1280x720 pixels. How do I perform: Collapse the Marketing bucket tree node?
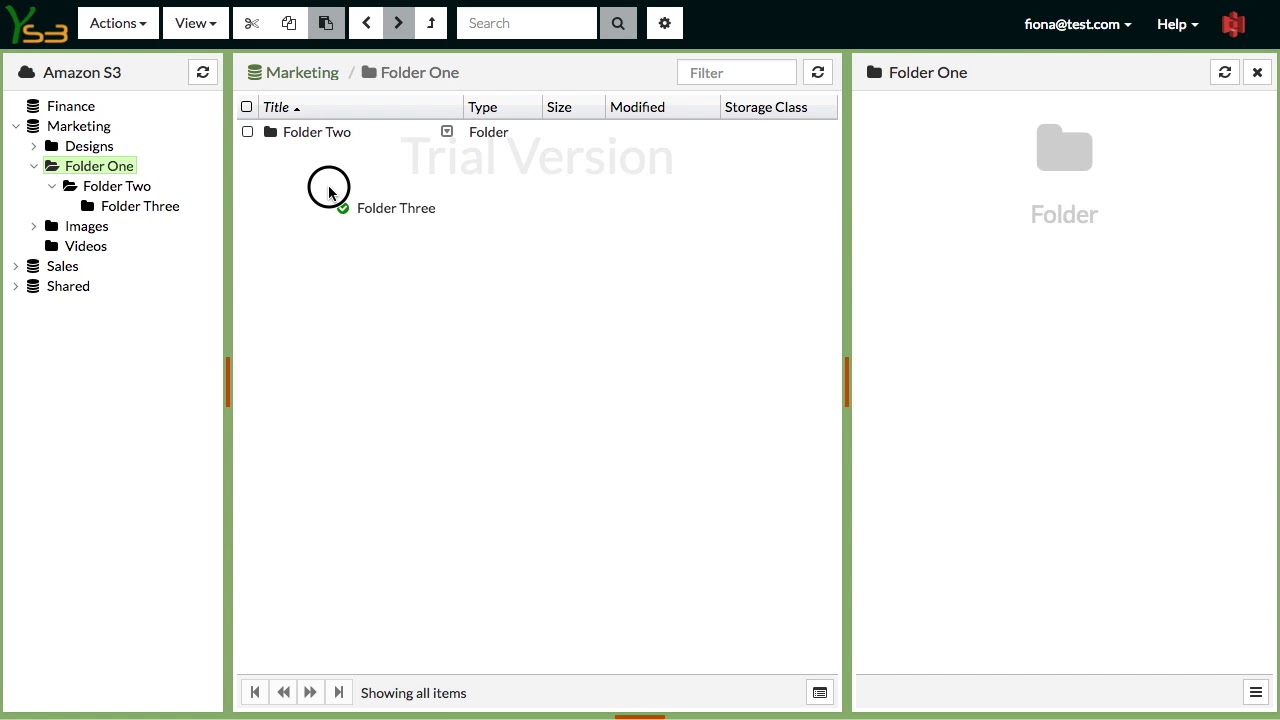[x=16, y=126]
